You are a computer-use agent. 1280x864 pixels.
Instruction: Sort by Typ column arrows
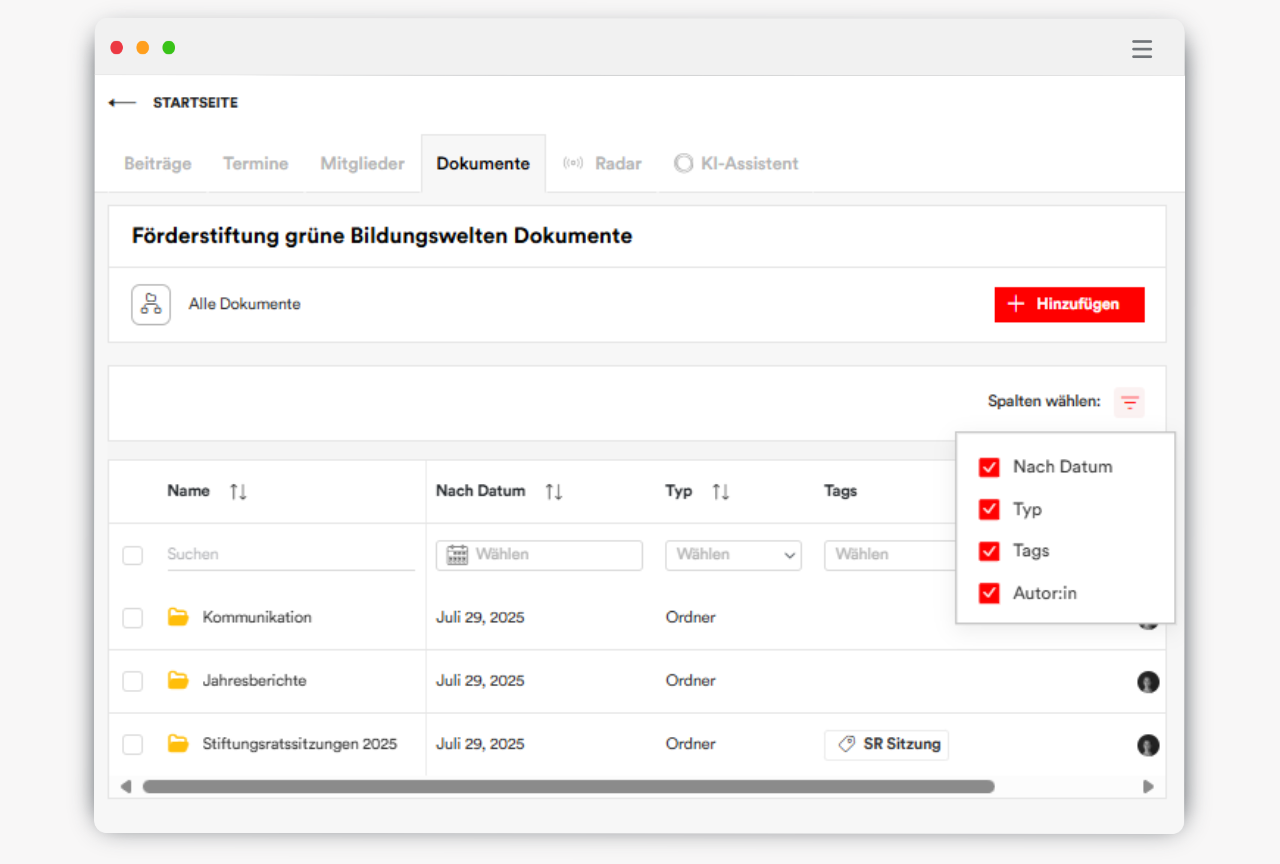click(720, 491)
